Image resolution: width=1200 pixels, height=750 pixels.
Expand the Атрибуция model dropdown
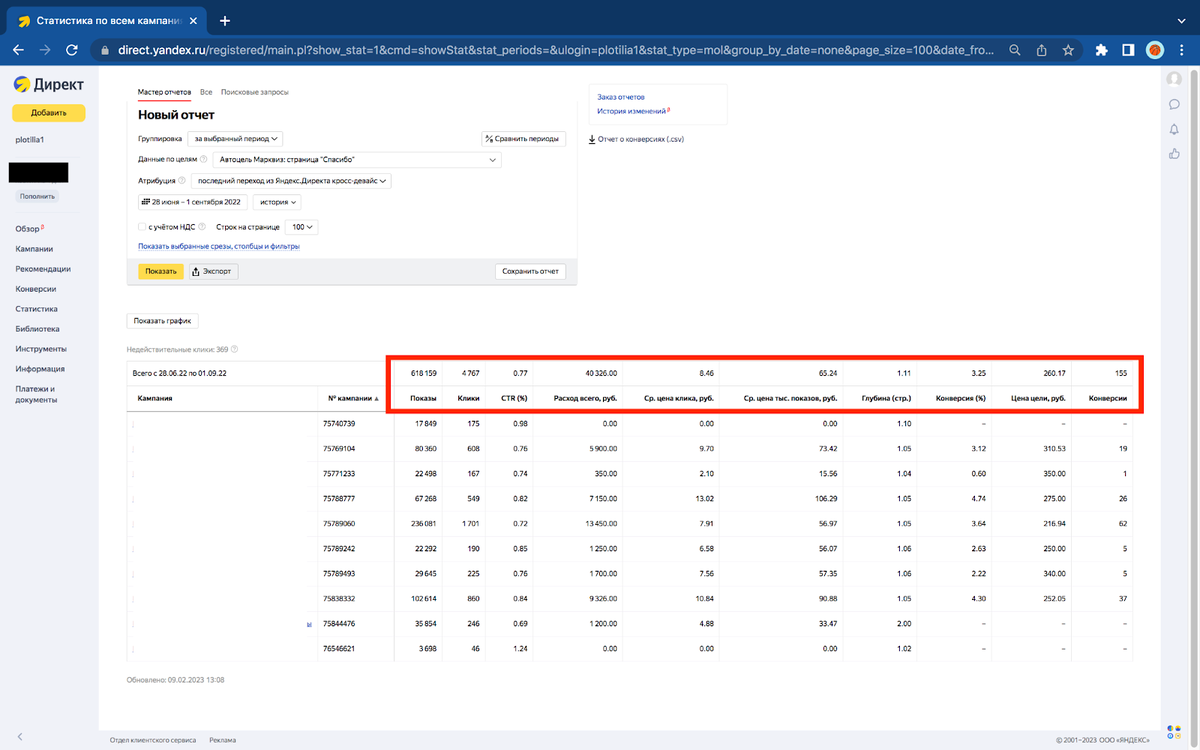click(291, 181)
